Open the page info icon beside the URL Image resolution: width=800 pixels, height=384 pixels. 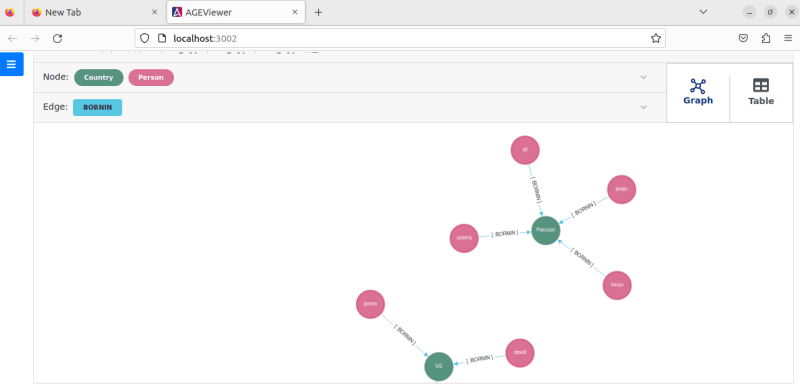162,38
